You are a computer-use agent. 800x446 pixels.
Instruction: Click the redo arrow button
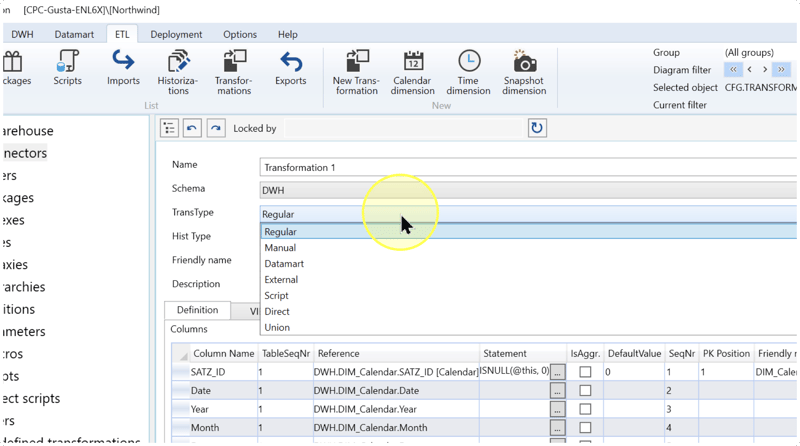(x=216, y=128)
